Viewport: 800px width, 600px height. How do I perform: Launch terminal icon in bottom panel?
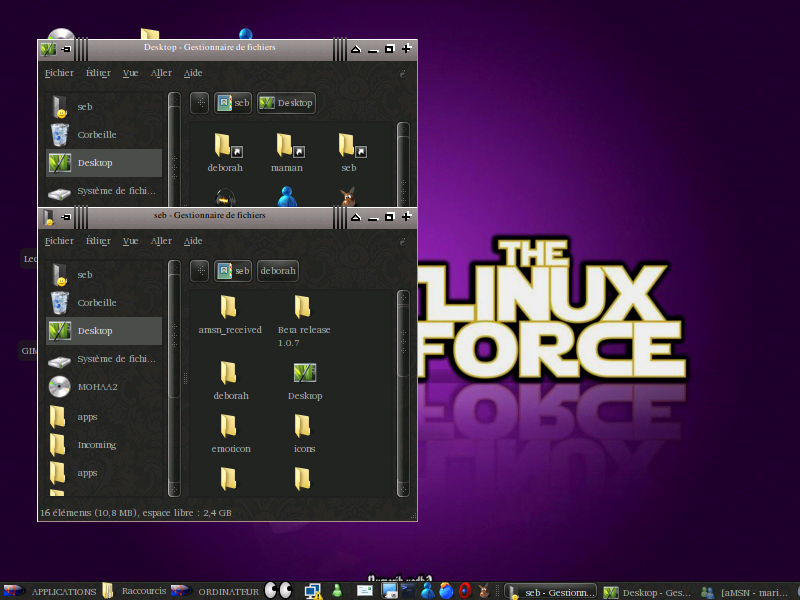coord(408,591)
